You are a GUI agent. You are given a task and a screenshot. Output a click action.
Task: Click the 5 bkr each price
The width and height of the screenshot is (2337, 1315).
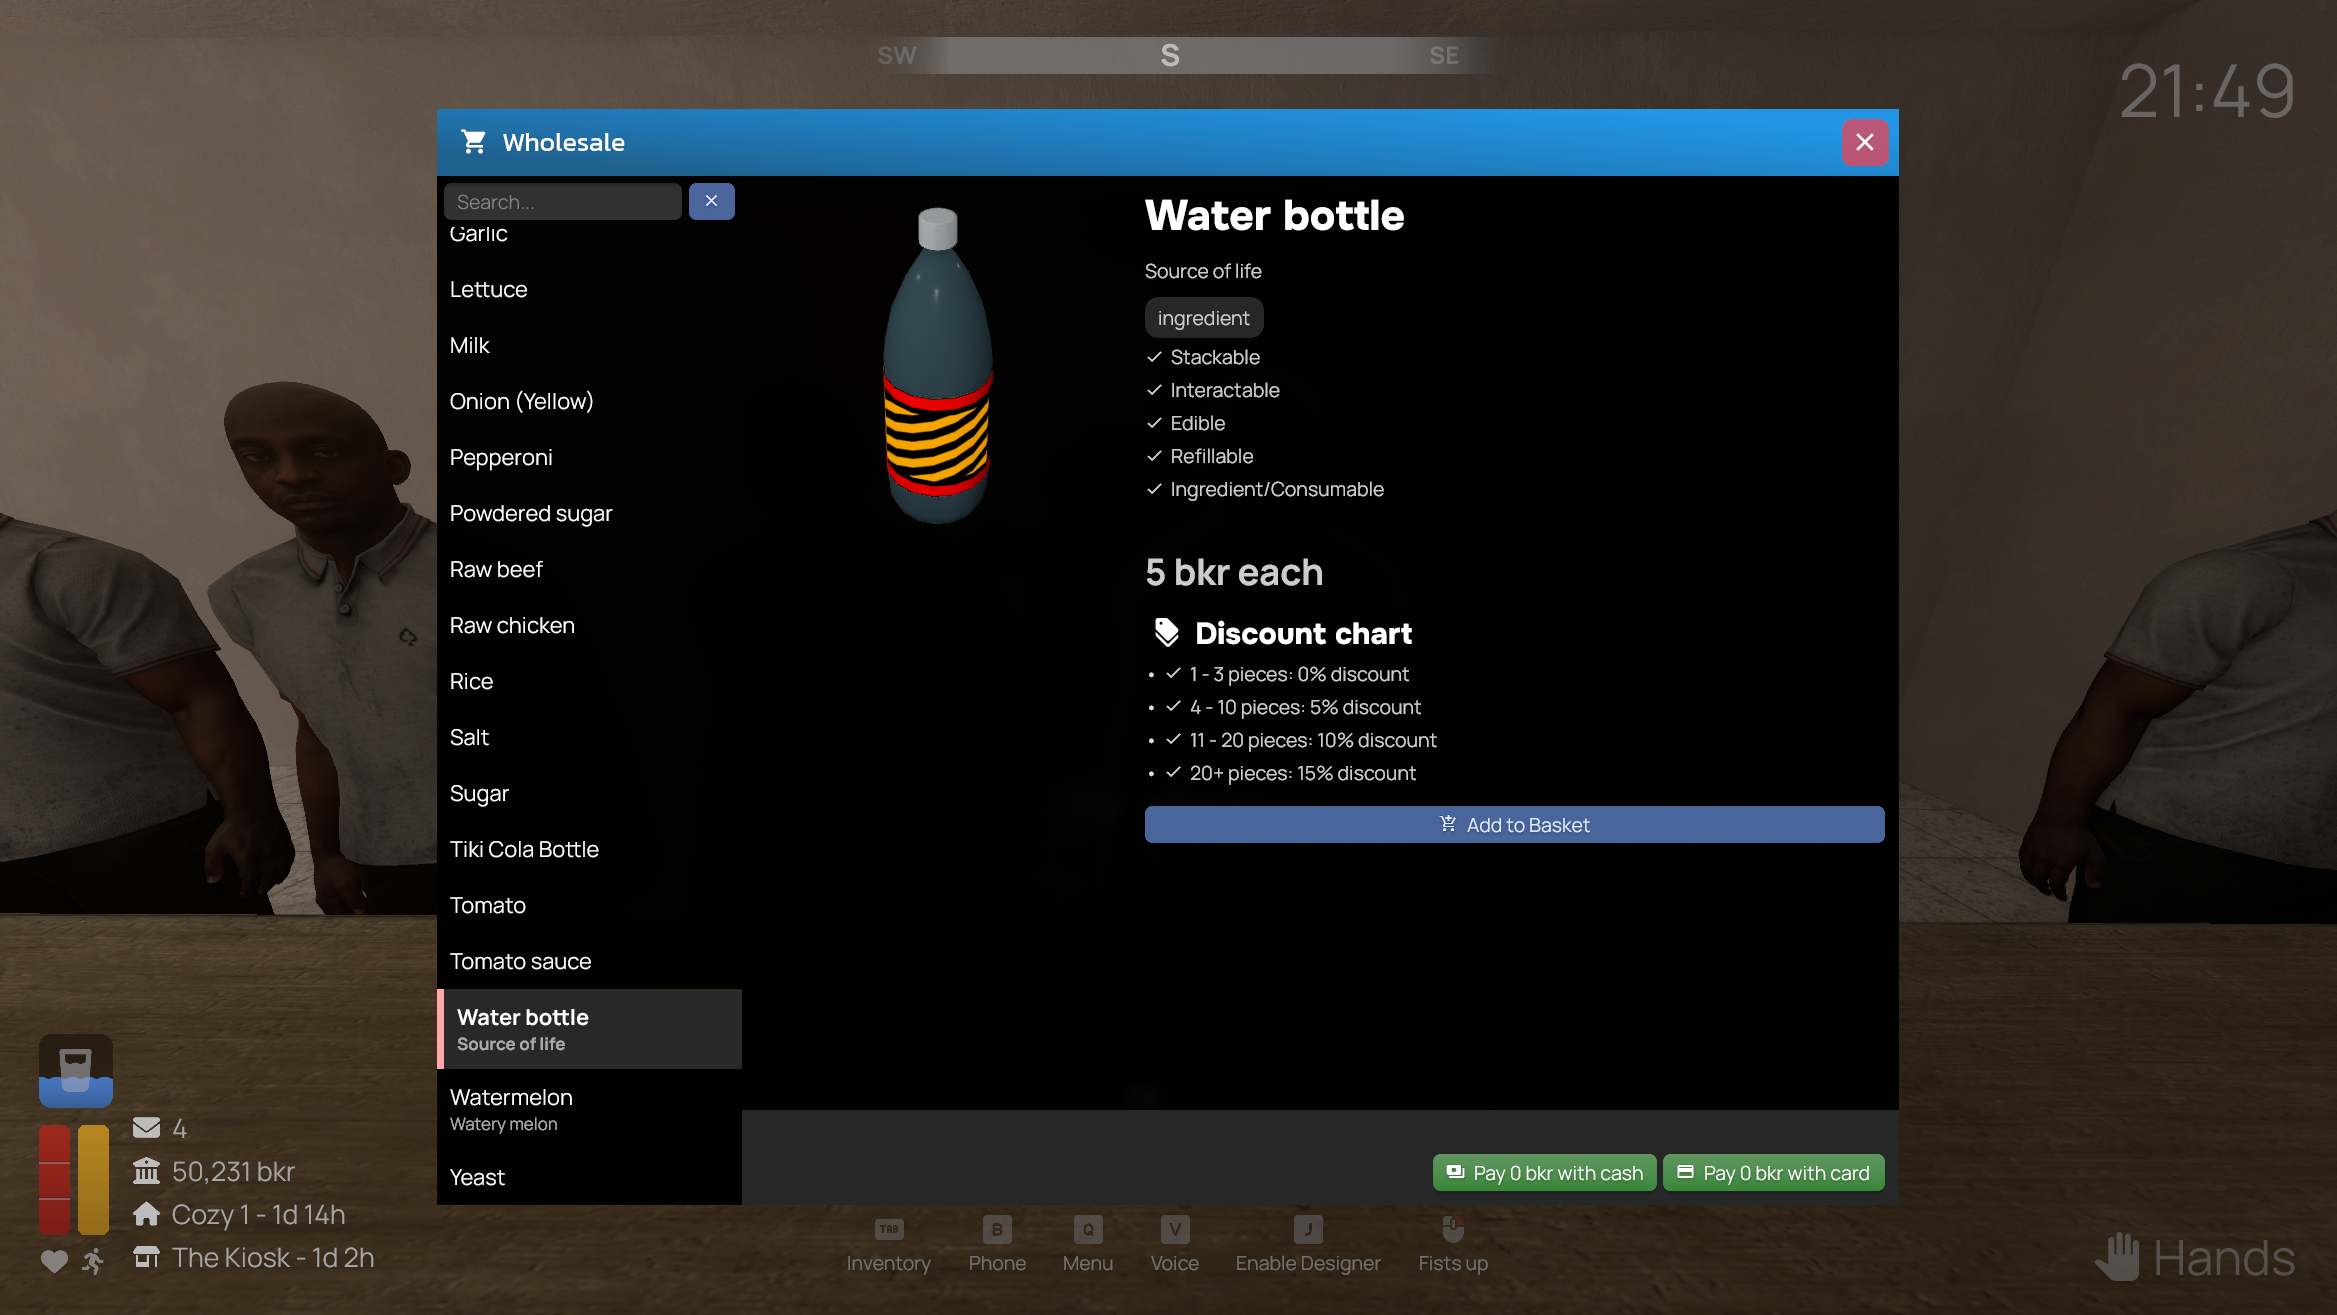1234,572
